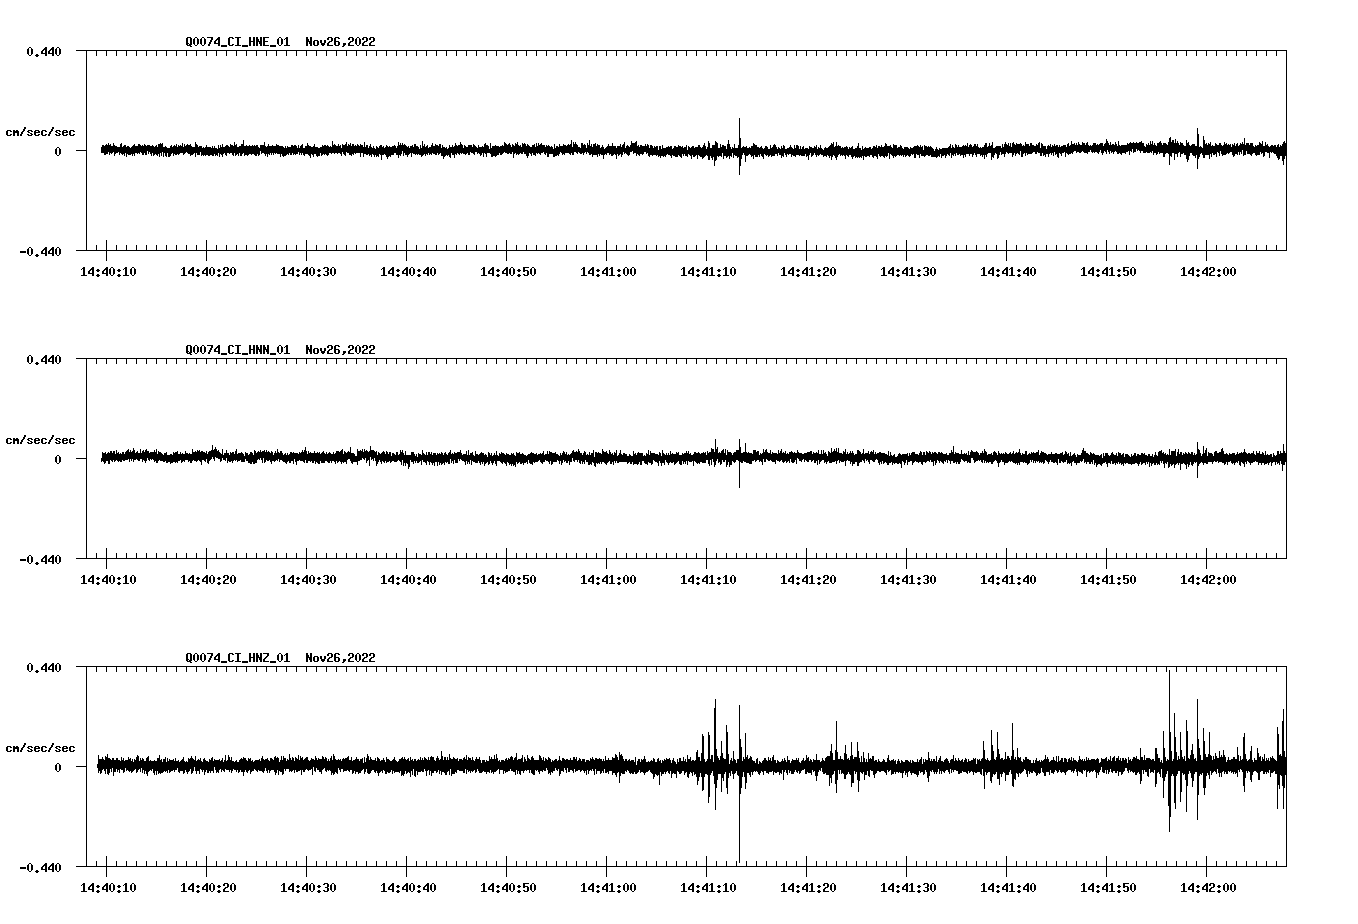1358x924 pixels.
Task: Click the downward spike near 14:41:13 on HNZ trace
Action: click(739, 815)
